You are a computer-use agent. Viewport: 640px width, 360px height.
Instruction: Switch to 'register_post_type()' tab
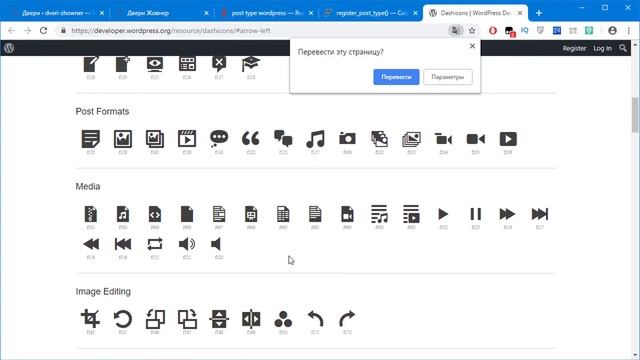tap(371, 13)
